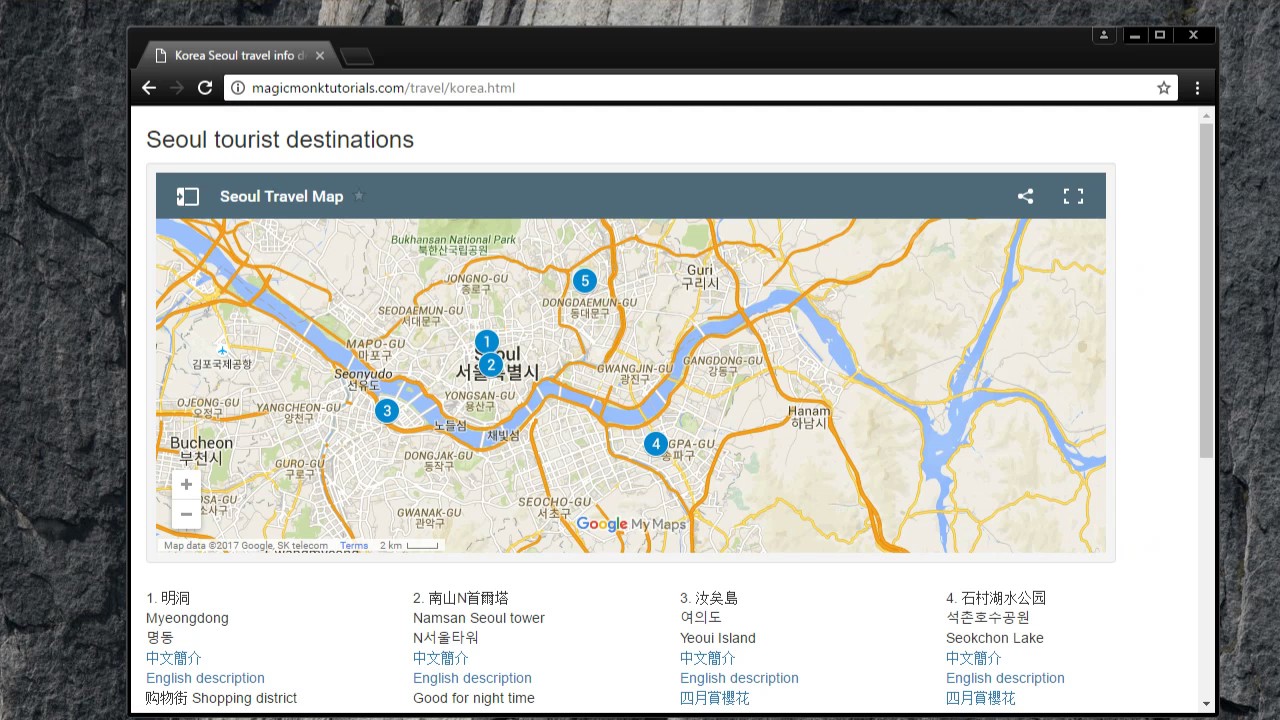Click the '4. 石村湖水公园' list heading
The height and width of the screenshot is (720, 1280).
[x=996, y=598]
